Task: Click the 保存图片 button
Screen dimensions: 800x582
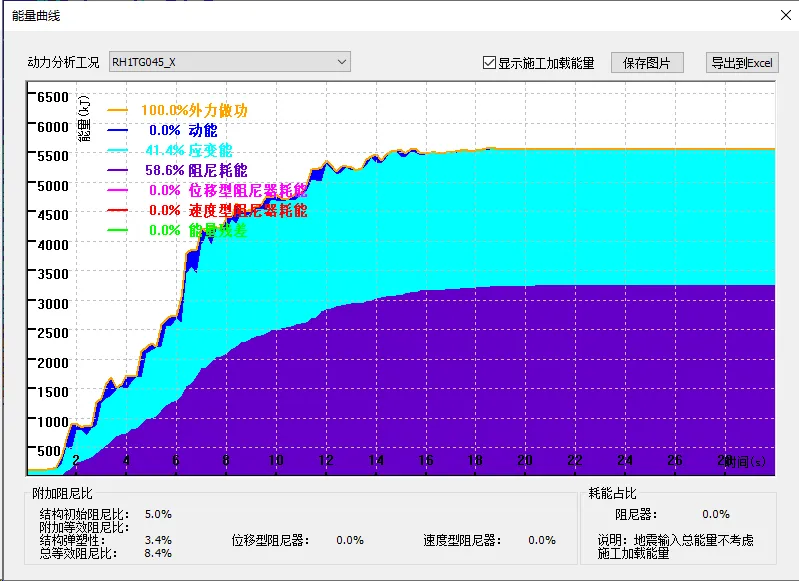Action: [647, 63]
